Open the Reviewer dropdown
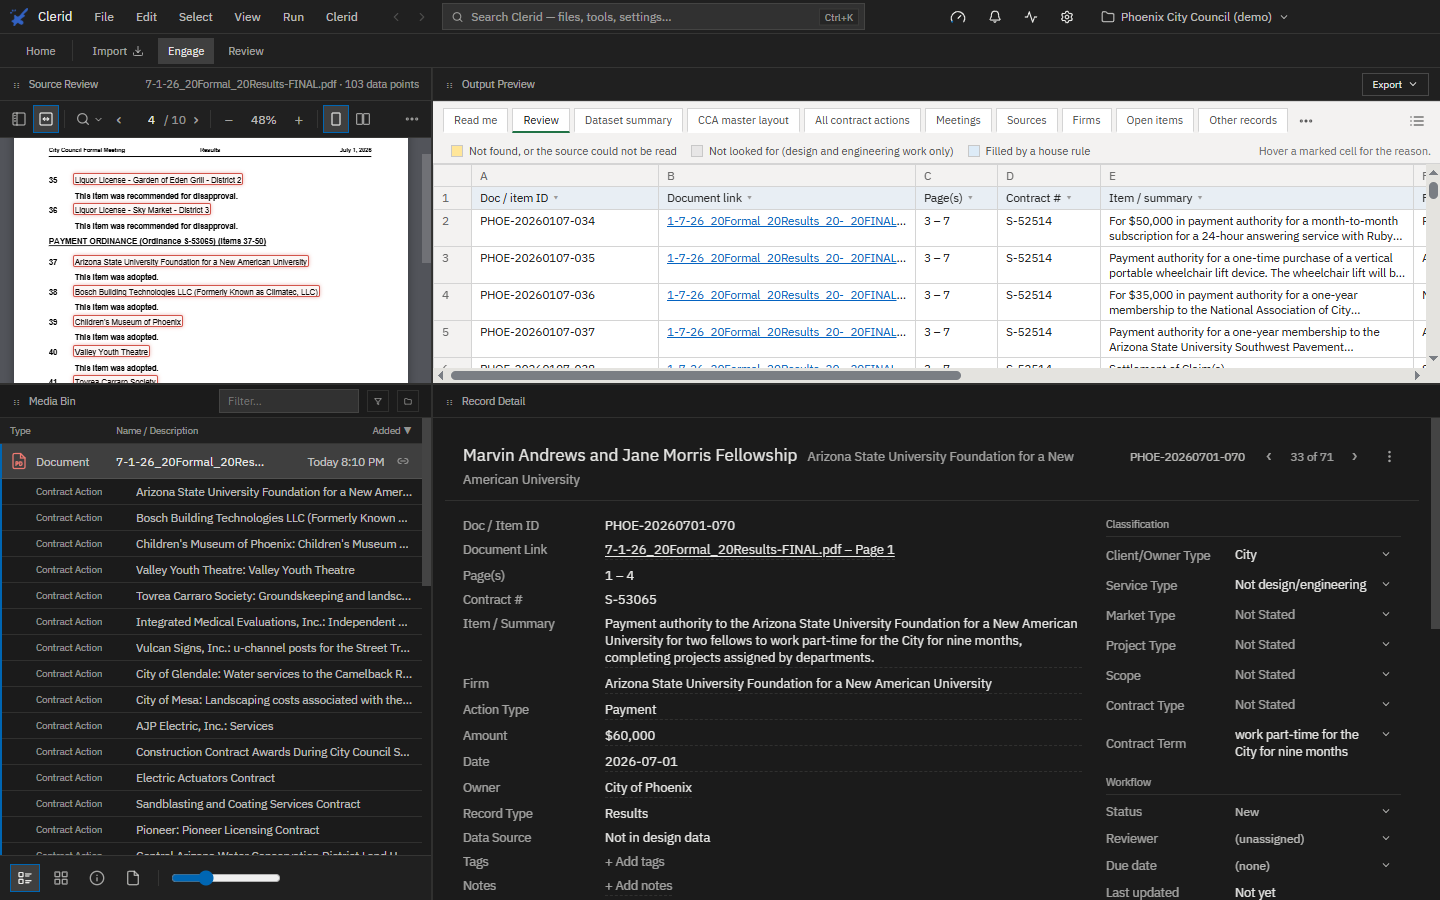The height and width of the screenshot is (900, 1440). tap(1312, 839)
